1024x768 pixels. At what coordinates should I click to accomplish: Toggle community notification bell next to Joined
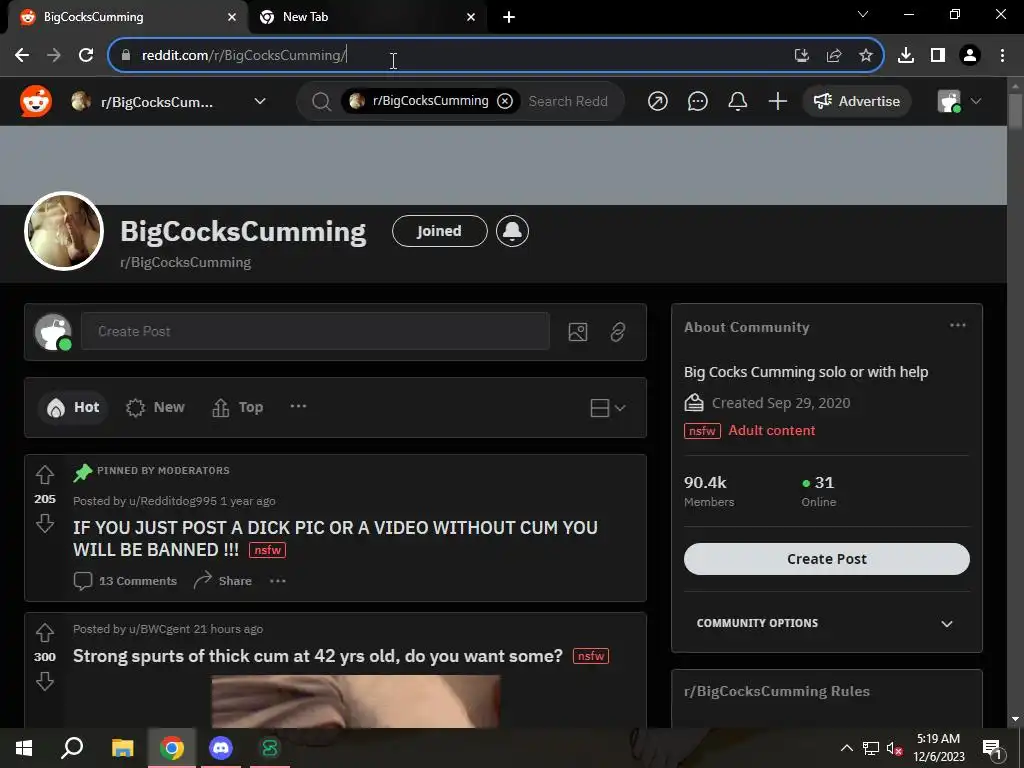coord(512,231)
